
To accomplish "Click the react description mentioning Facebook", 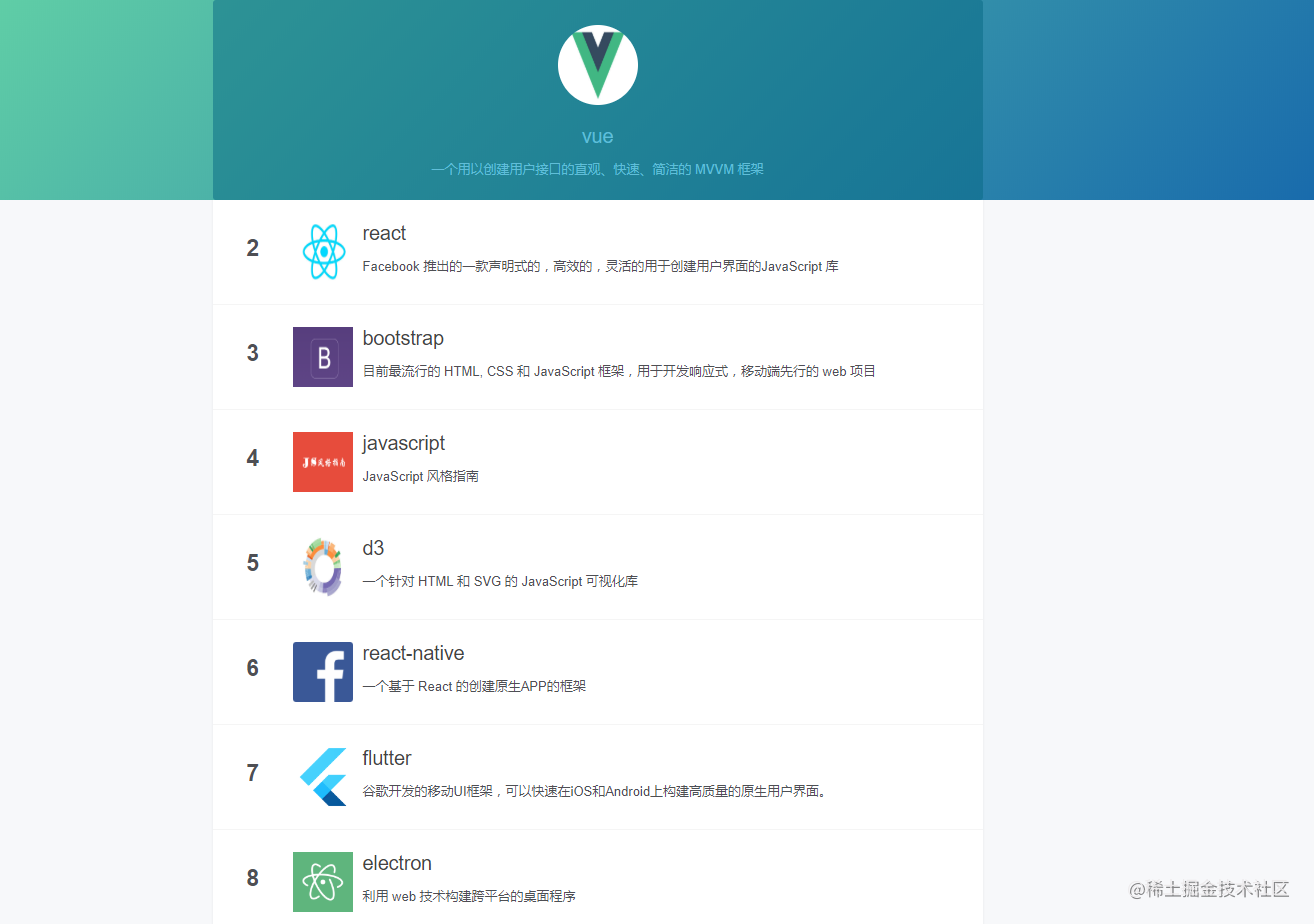I will (x=600, y=266).
